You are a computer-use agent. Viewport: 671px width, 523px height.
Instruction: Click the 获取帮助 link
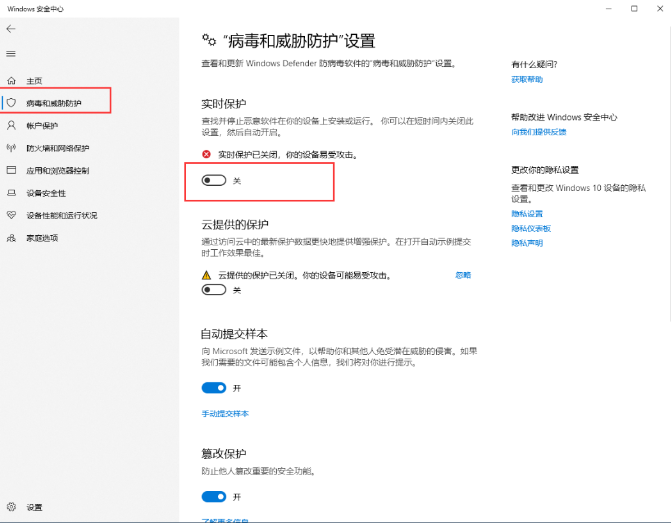pos(527,79)
